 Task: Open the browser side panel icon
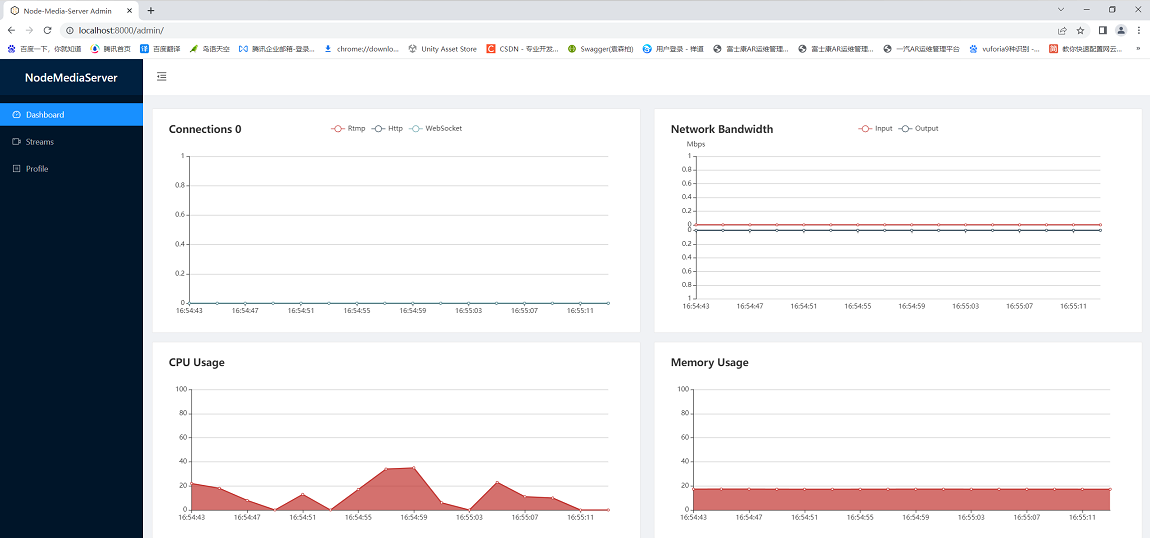1103,30
